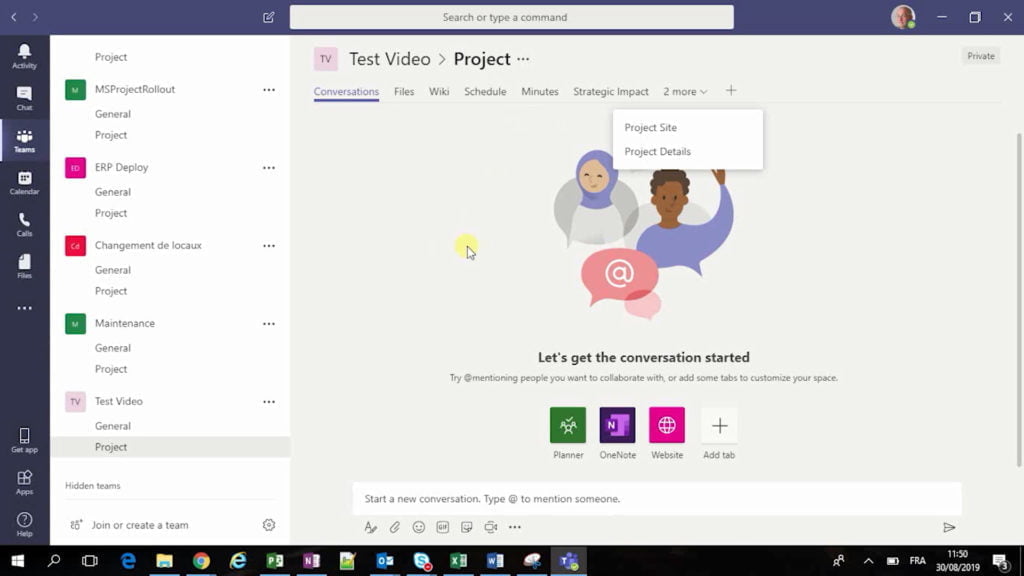The height and width of the screenshot is (576, 1024).
Task: Open the Apps store icon
Action: [x=24, y=482]
